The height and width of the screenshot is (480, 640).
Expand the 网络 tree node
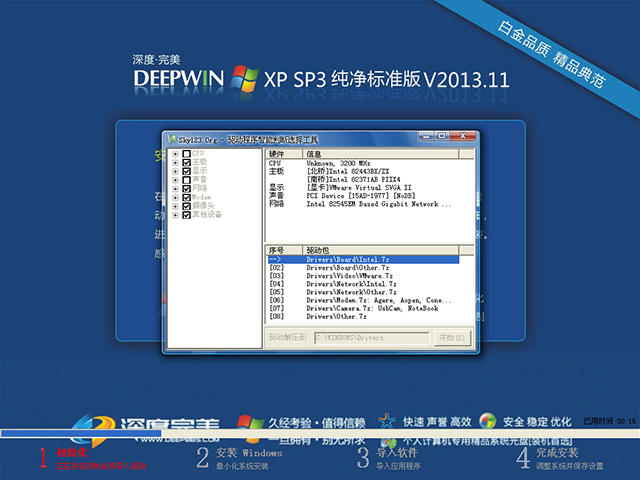[175, 189]
